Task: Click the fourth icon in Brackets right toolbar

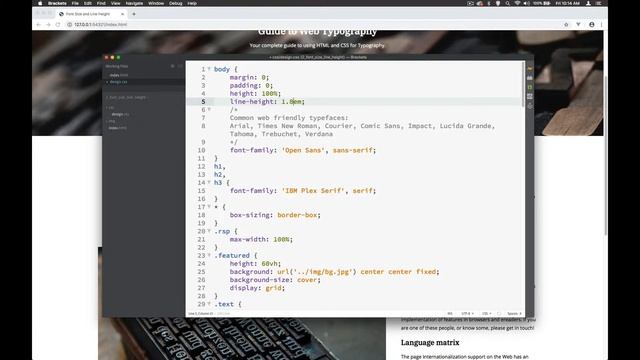Action: [529, 97]
